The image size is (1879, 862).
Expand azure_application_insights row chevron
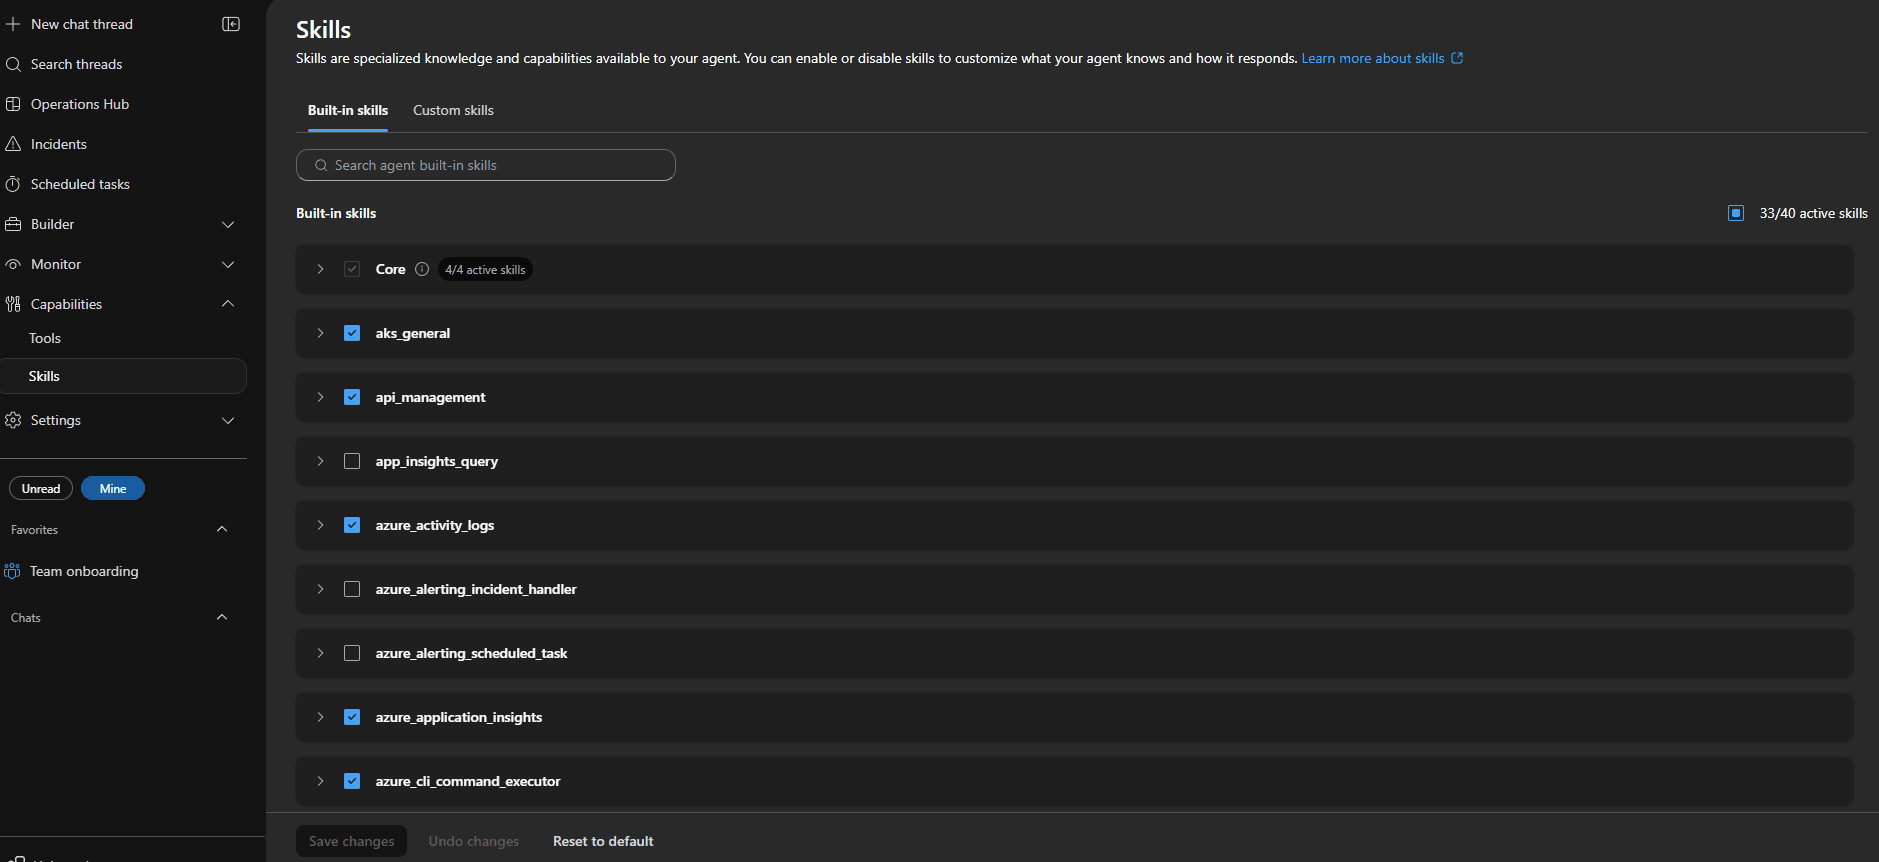click(320, 717)
